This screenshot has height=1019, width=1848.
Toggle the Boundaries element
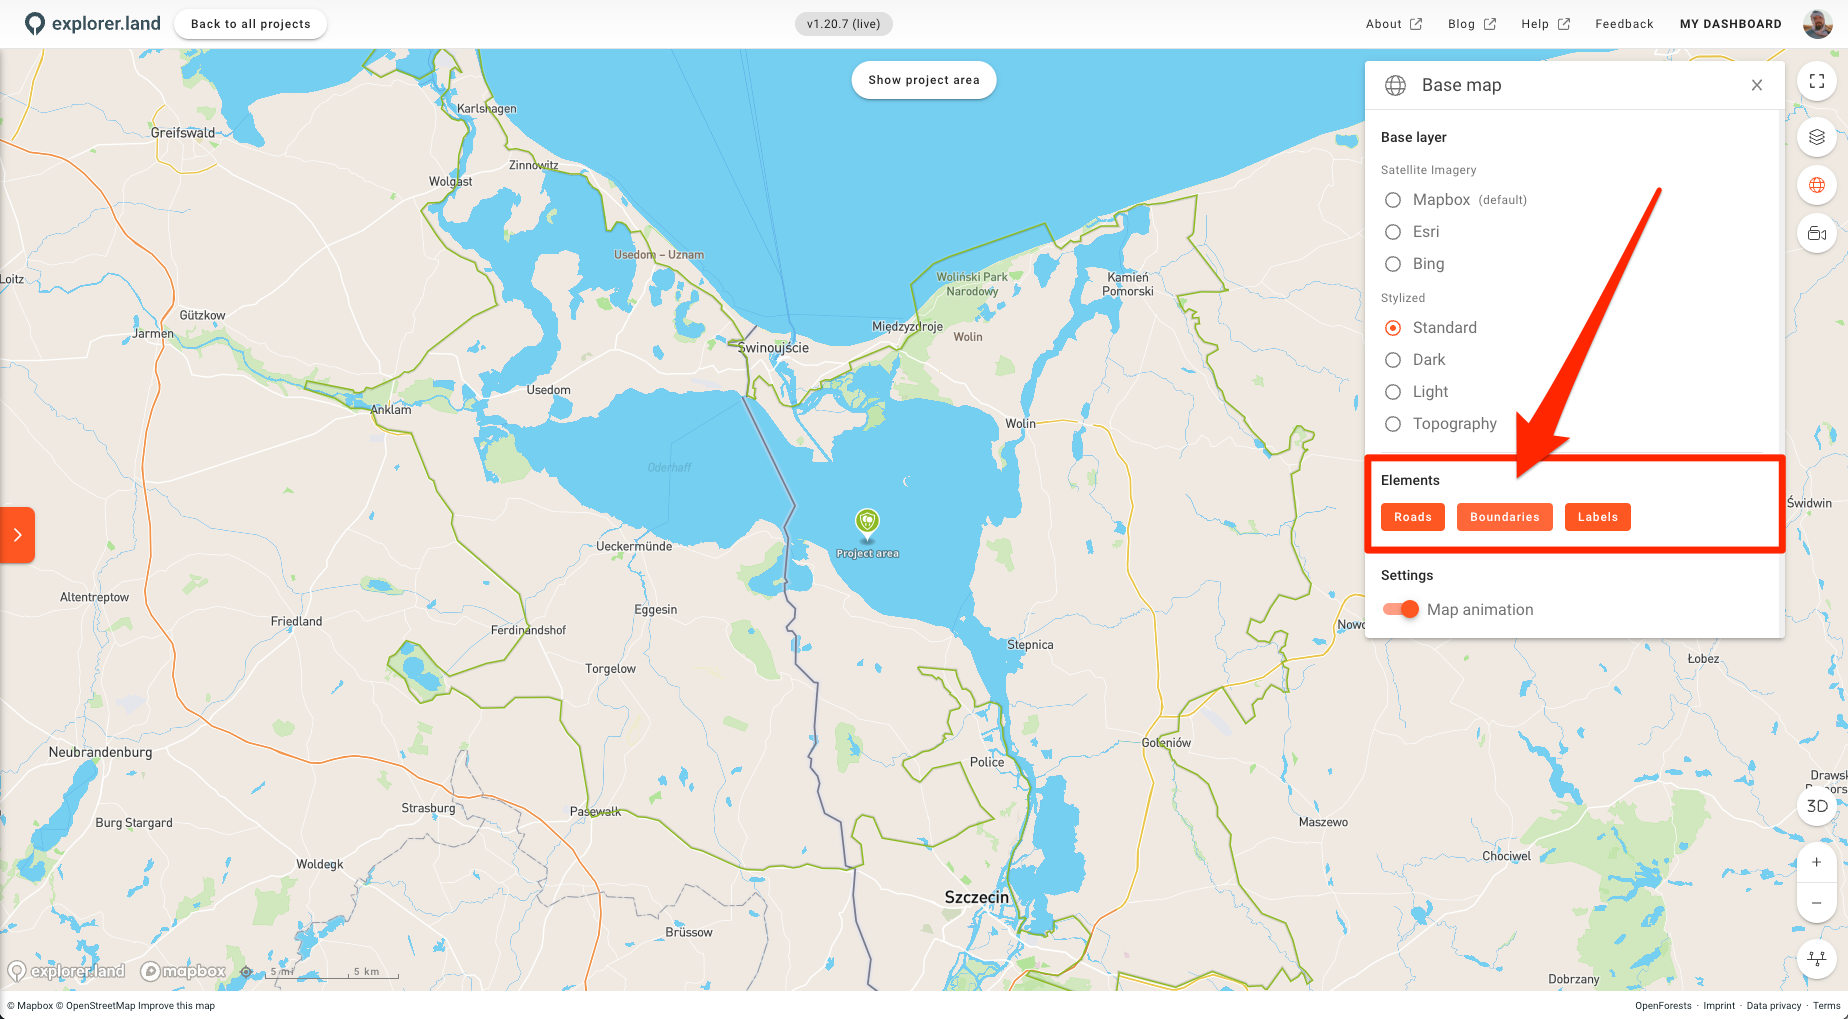pos(1504,517)
